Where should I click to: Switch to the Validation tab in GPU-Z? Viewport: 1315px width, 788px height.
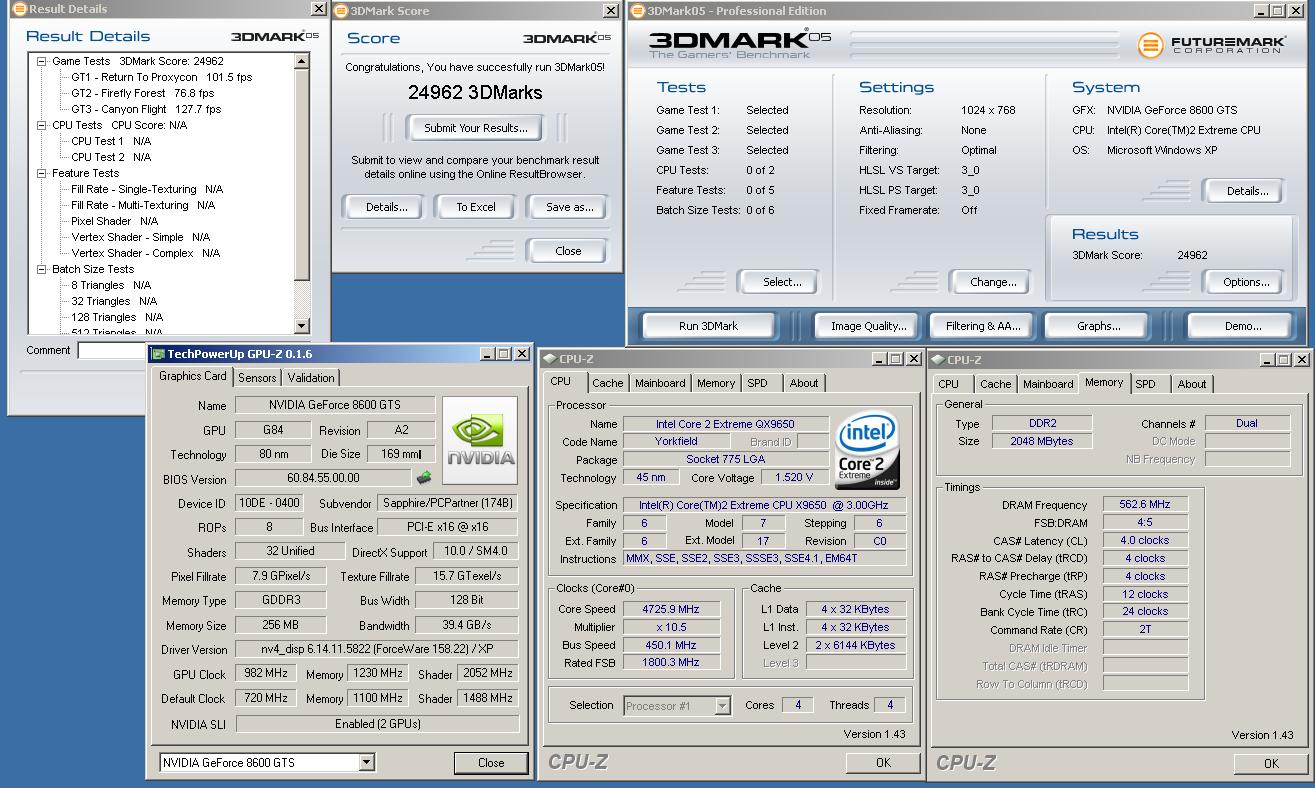(311, 378)
